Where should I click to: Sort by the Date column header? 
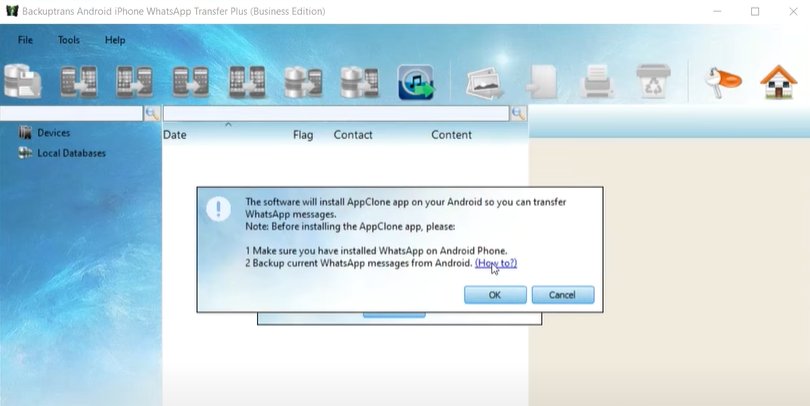click(x=175, y=135)
